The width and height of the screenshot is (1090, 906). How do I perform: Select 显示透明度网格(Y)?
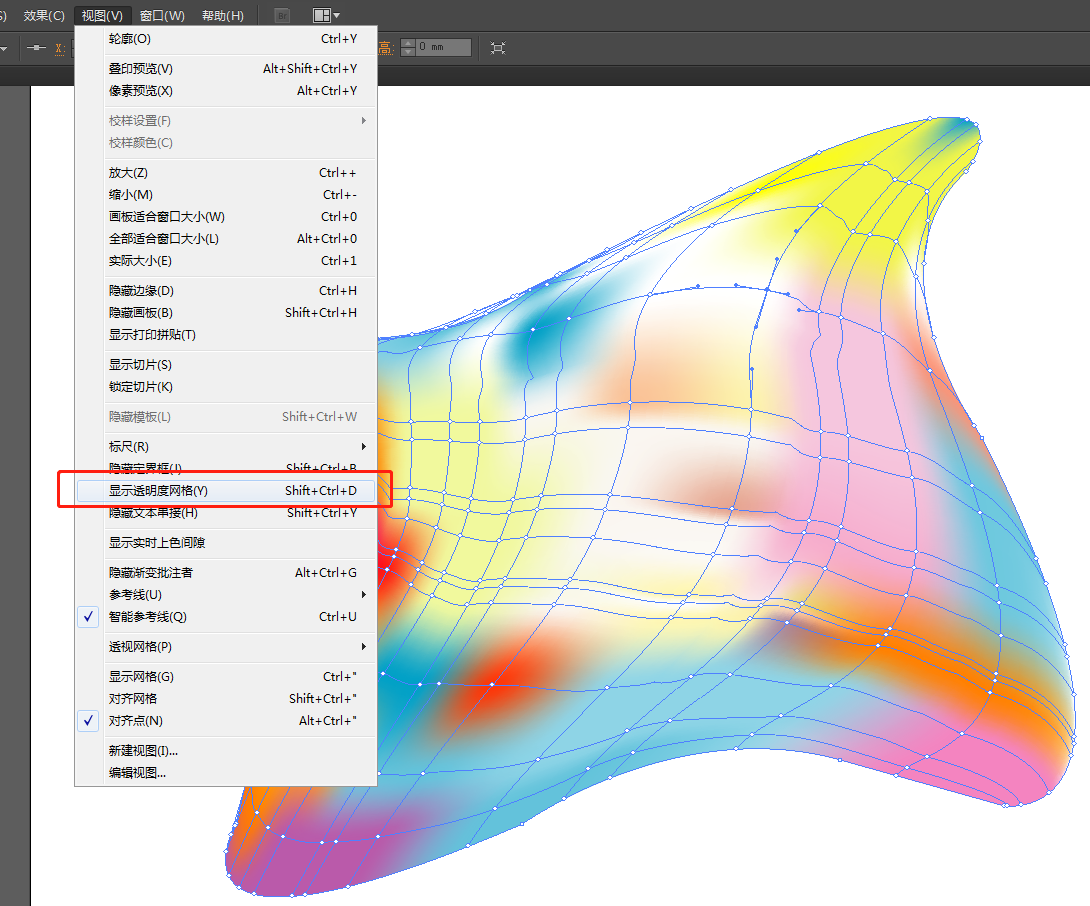(x=226, y=491)
